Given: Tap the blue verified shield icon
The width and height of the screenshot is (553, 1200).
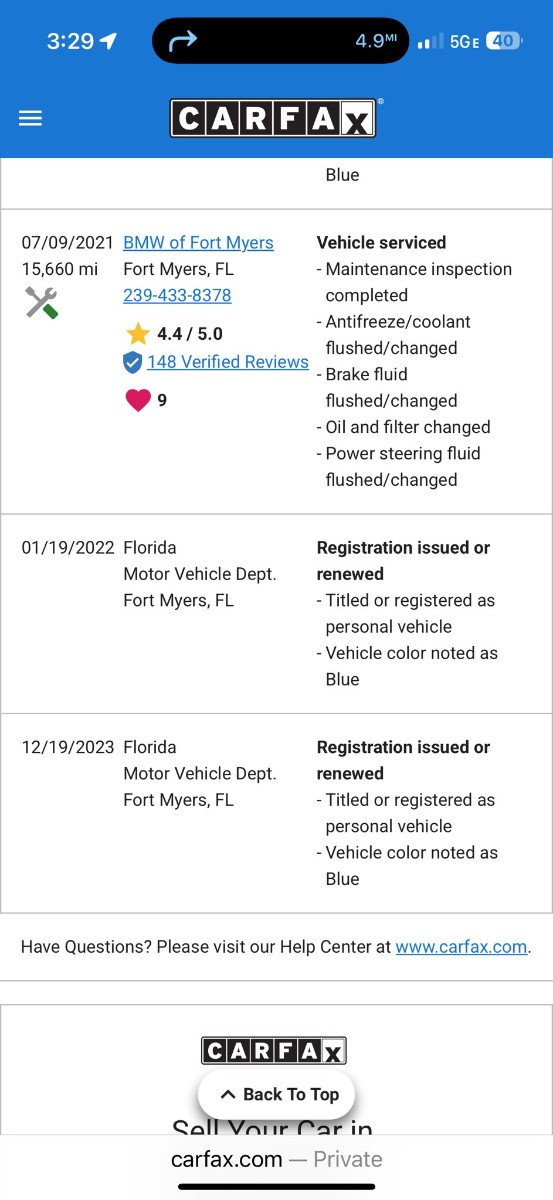Looking at the screenshot, I should [132, 362].
